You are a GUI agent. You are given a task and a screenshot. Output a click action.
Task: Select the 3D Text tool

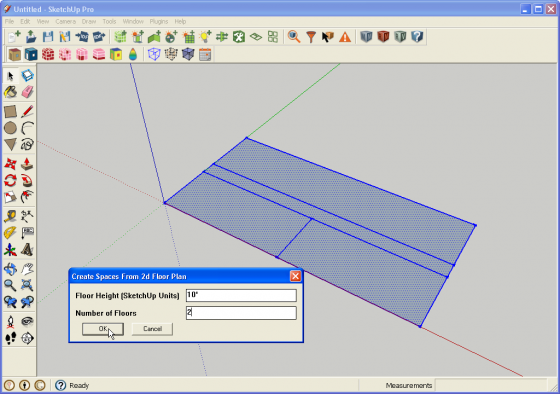coord(28,250)
